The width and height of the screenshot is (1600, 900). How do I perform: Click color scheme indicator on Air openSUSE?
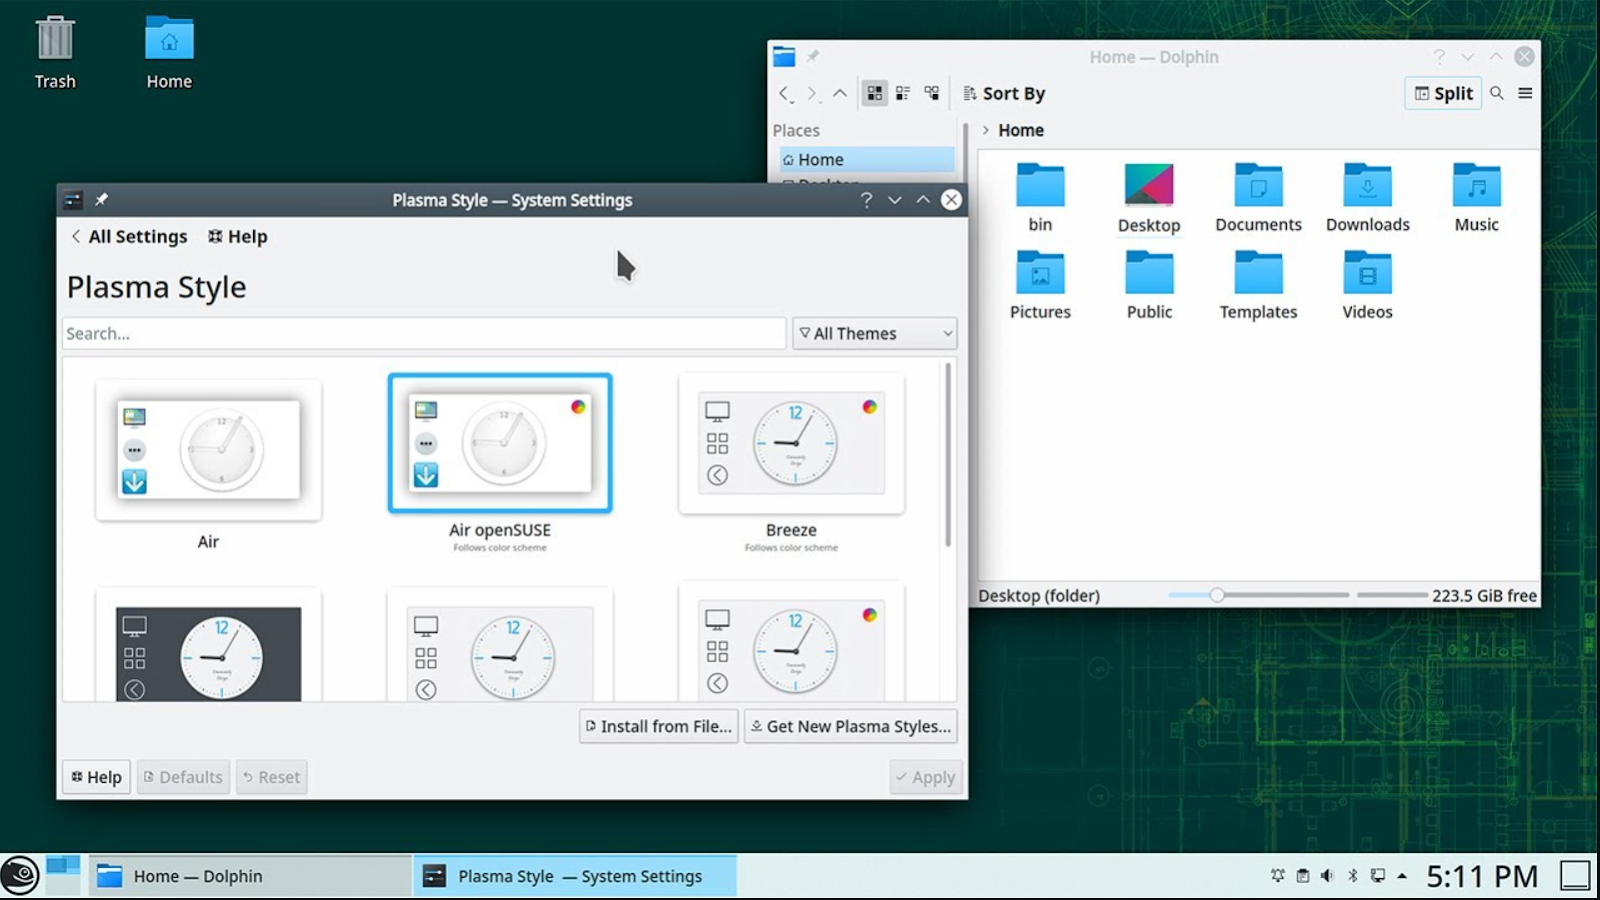pyautogui.click(x=578, y=407)
